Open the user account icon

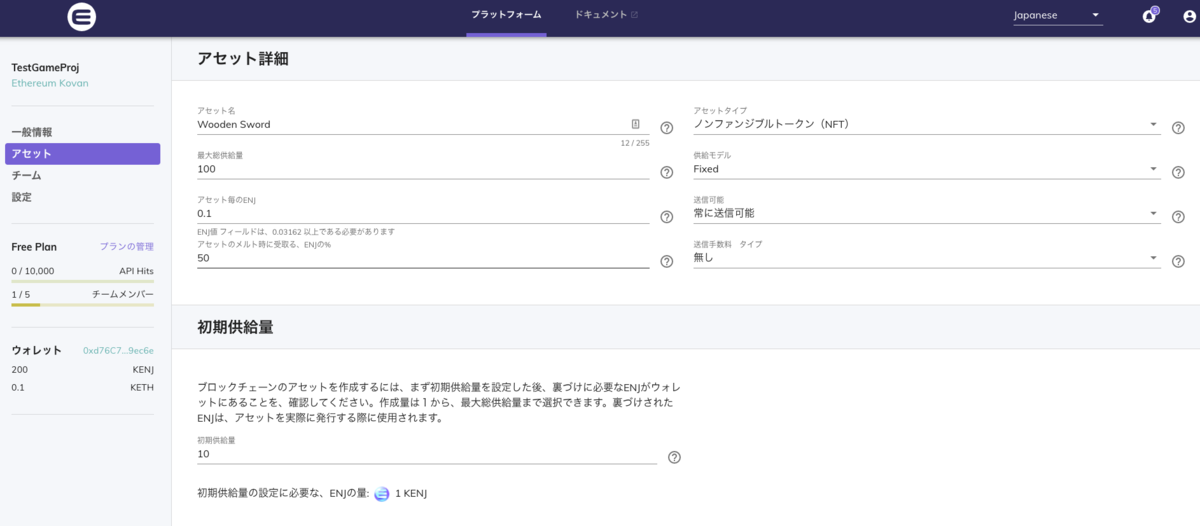click(x=1189, y=16)
